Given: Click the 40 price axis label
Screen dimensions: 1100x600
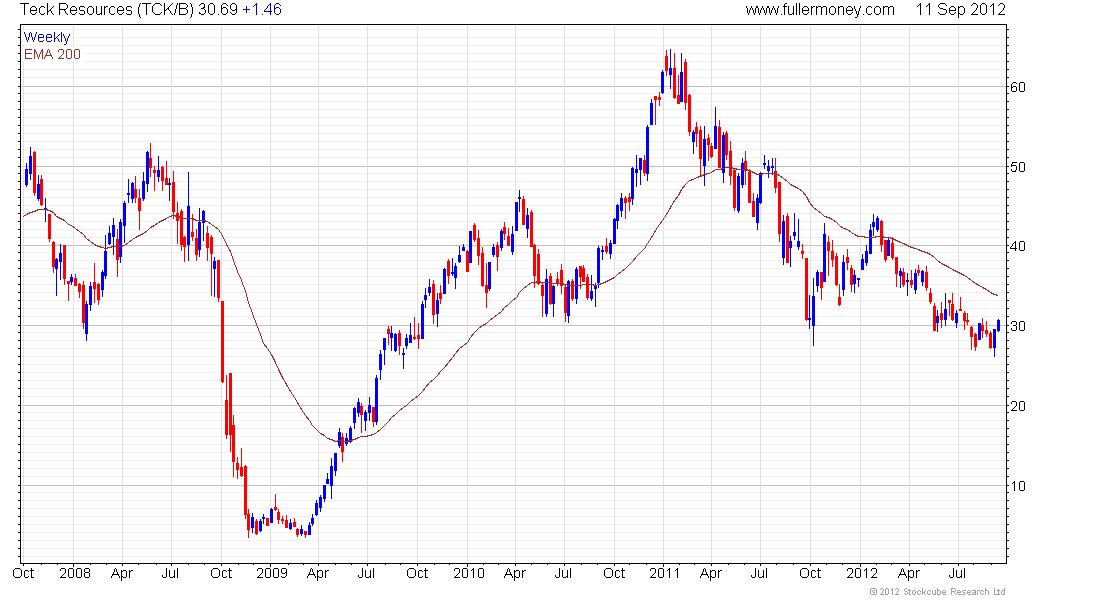Looking at the screenshot, I should tap(1017, 246).
